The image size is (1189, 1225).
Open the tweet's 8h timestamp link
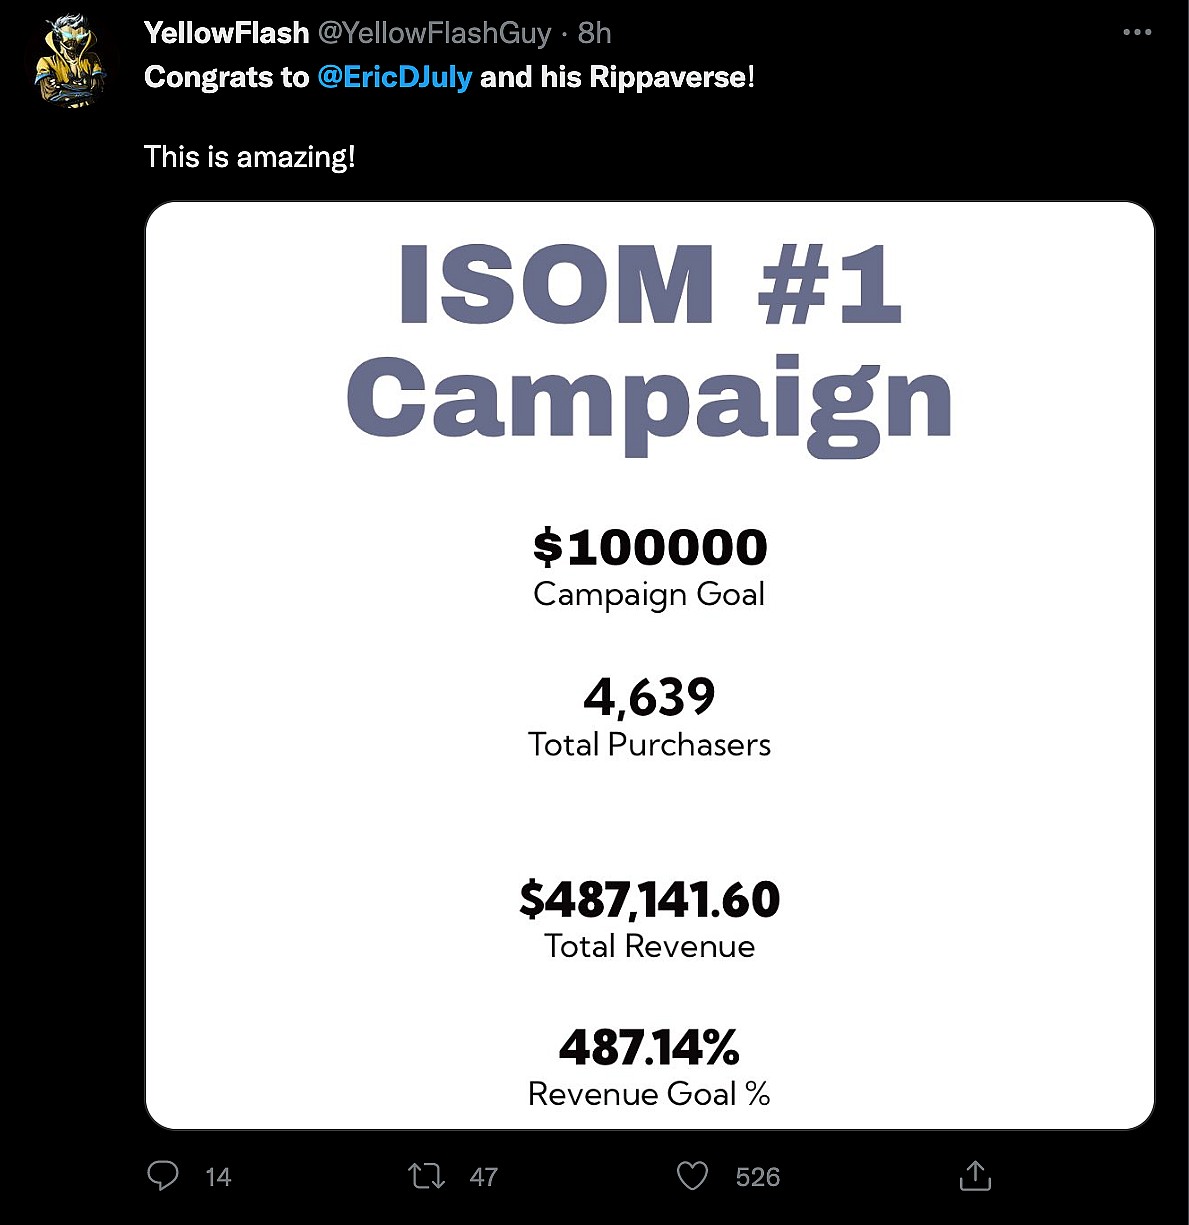tap(594, 33)
